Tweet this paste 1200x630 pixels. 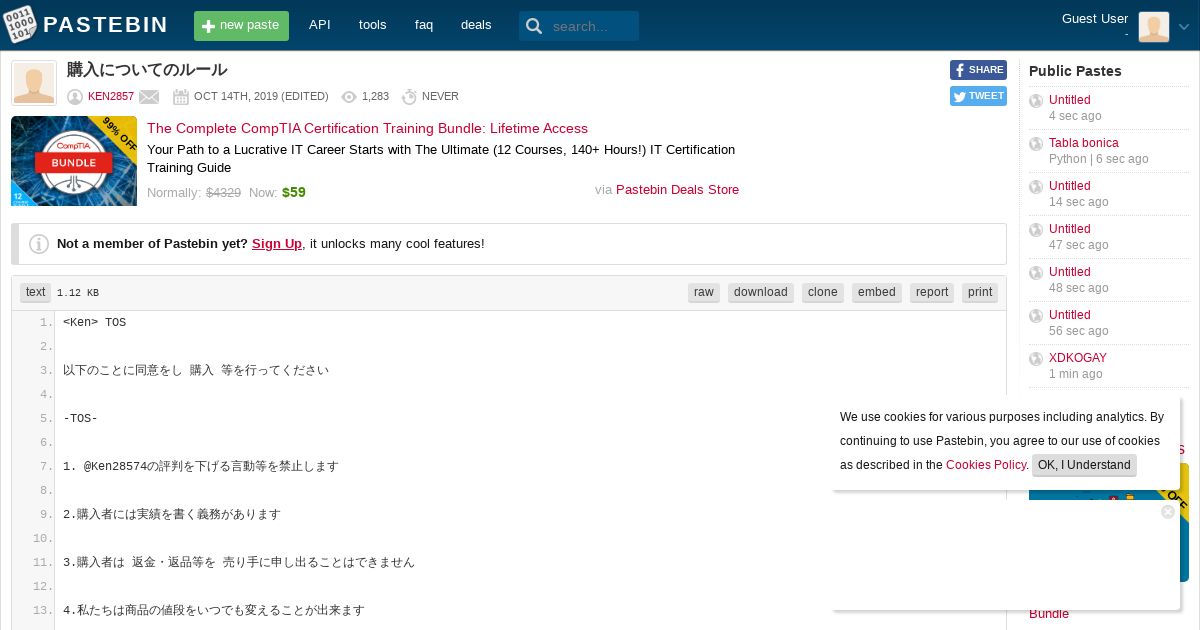point(978,96)
